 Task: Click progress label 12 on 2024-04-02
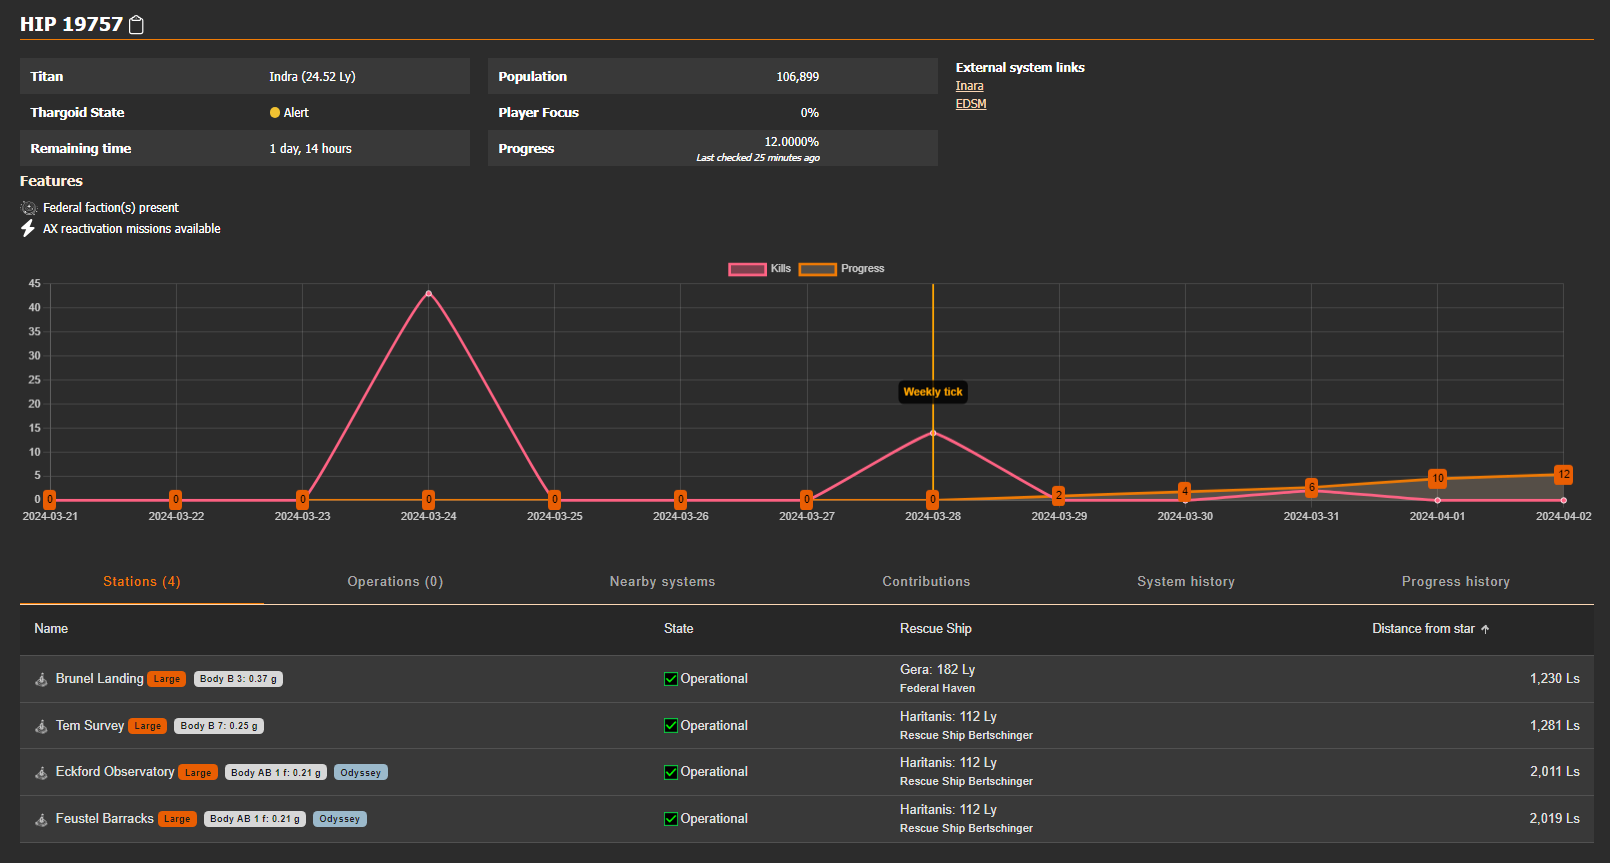point(1563,475)
